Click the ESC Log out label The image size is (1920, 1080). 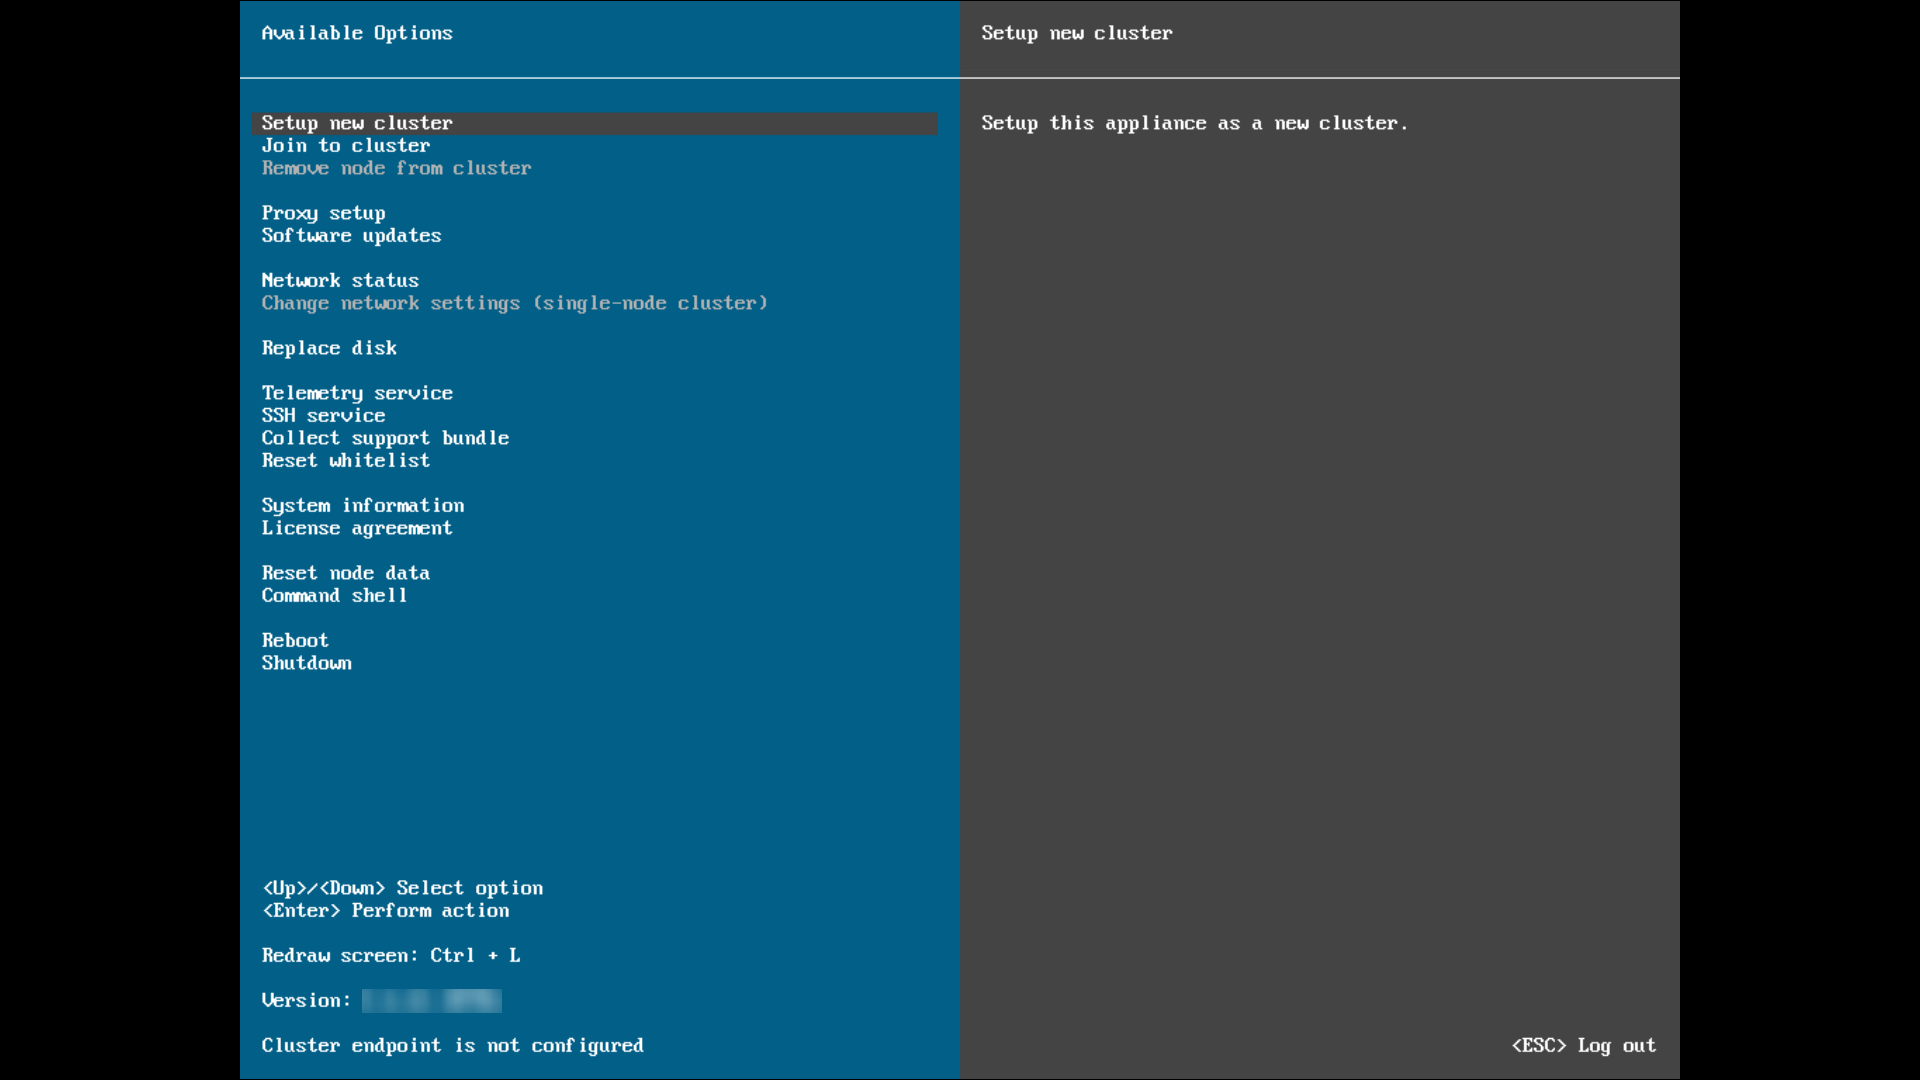[x=1584, y=1046]
